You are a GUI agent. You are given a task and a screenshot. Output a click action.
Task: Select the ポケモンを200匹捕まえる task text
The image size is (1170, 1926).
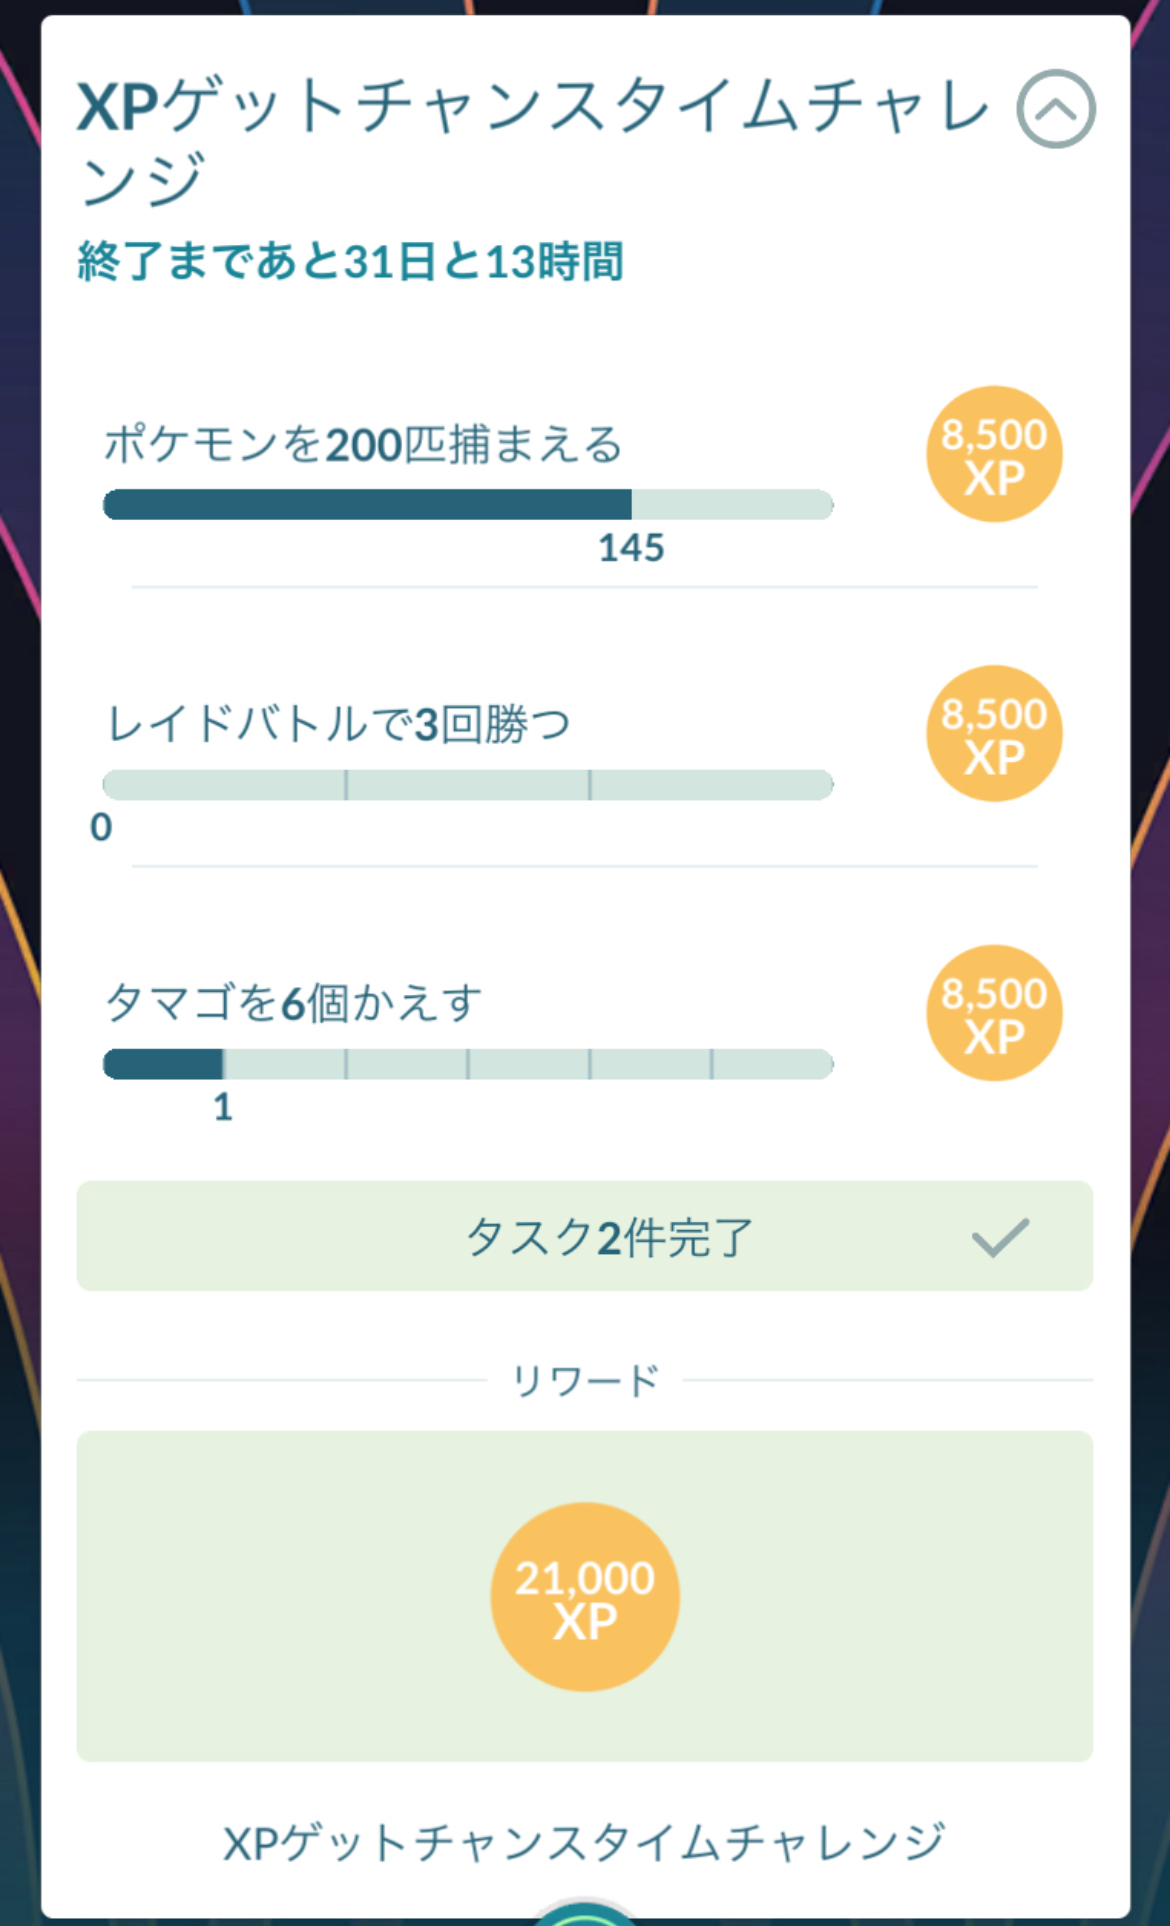(x=363, y=444)
